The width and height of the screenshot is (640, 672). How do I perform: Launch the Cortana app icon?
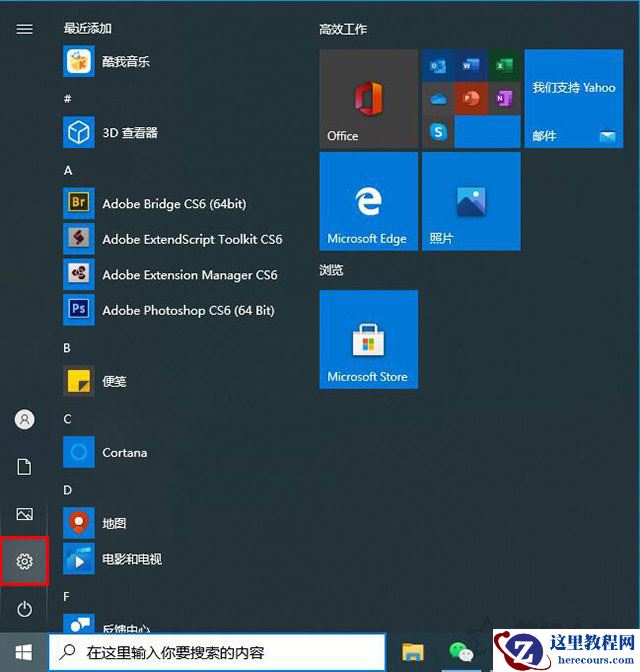coord(79,452)
